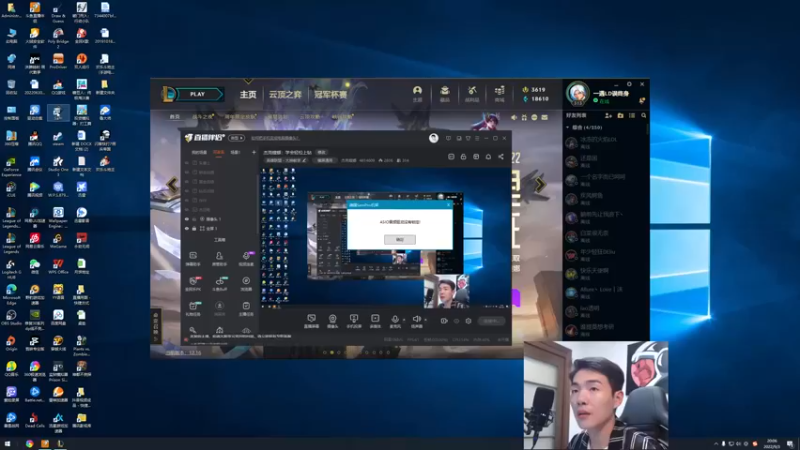The image size is (800, 450).
Task: Open the 主页 tab in League client
Action: 248,94
